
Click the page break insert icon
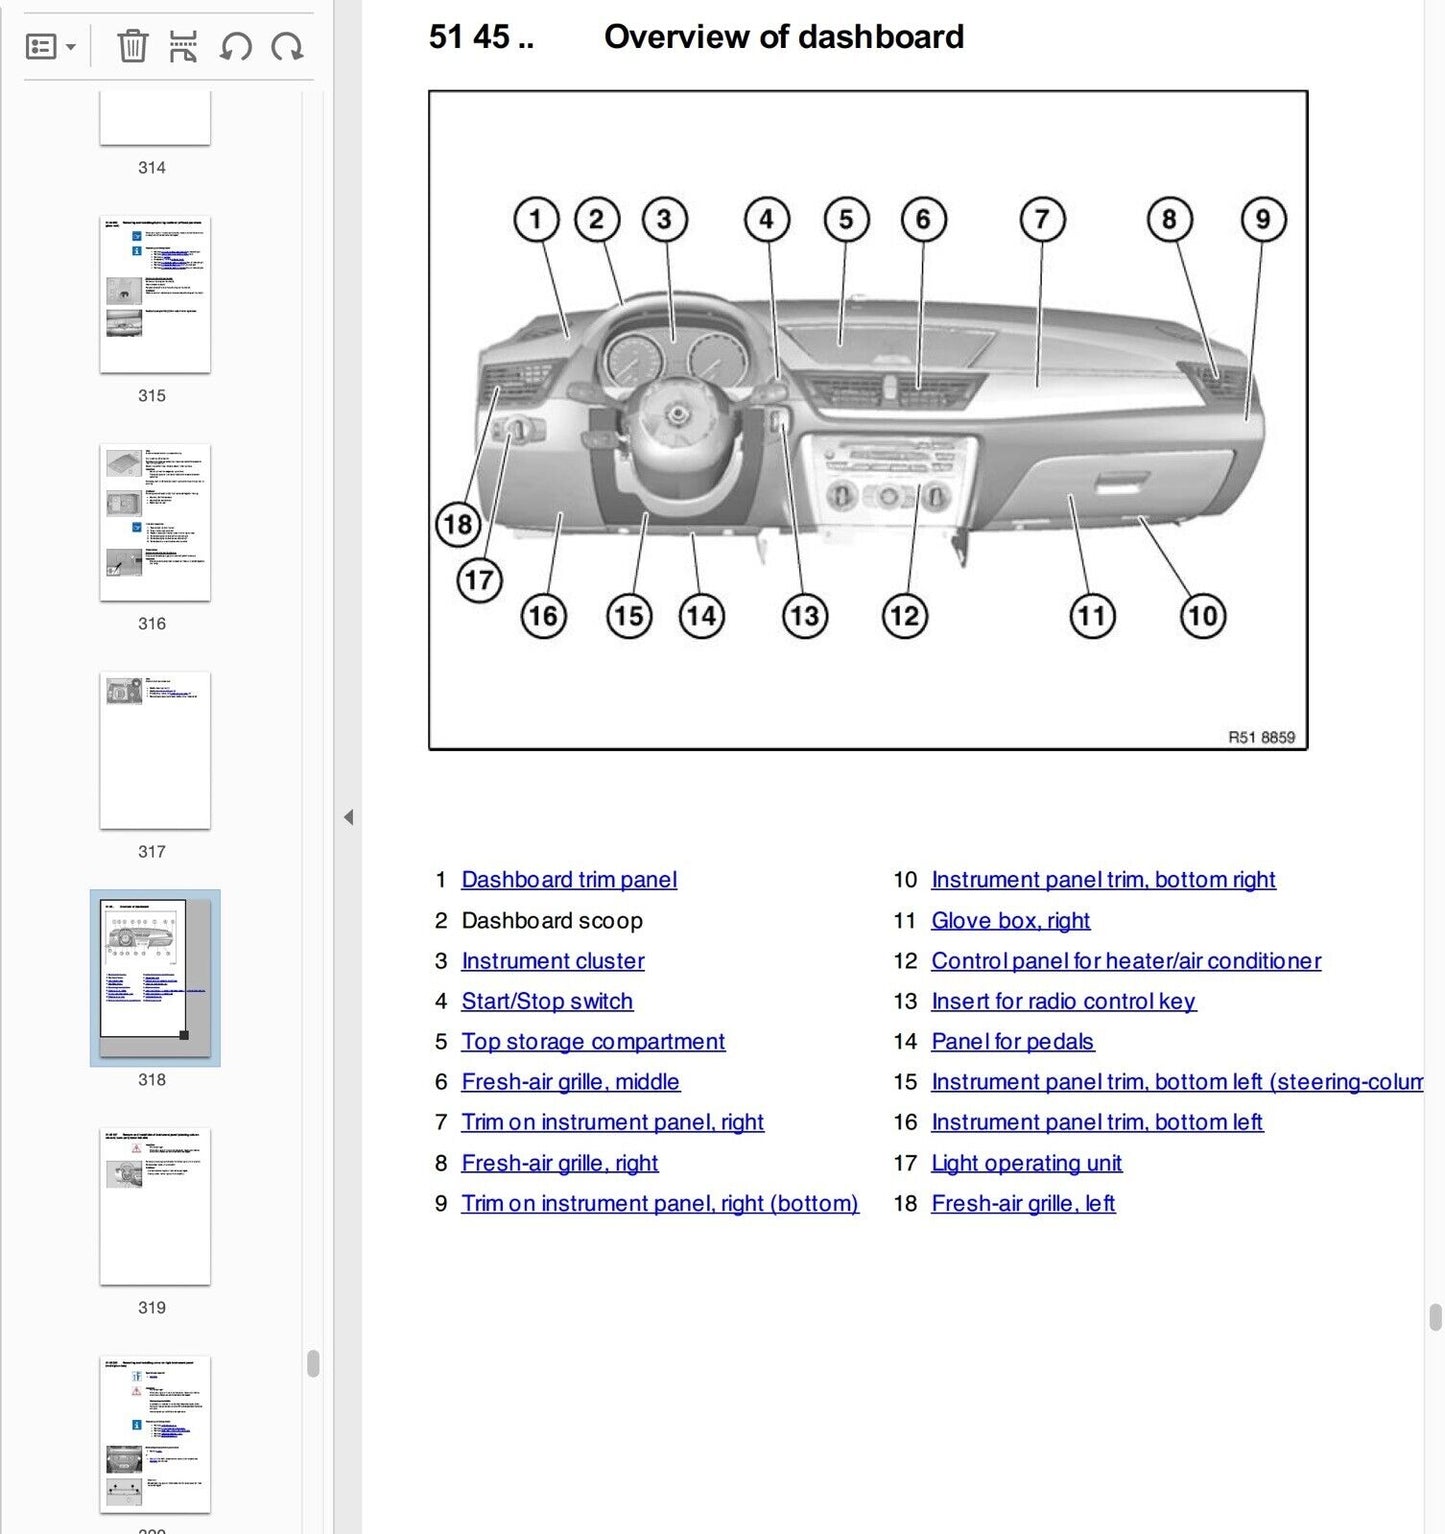pos(183,47)
